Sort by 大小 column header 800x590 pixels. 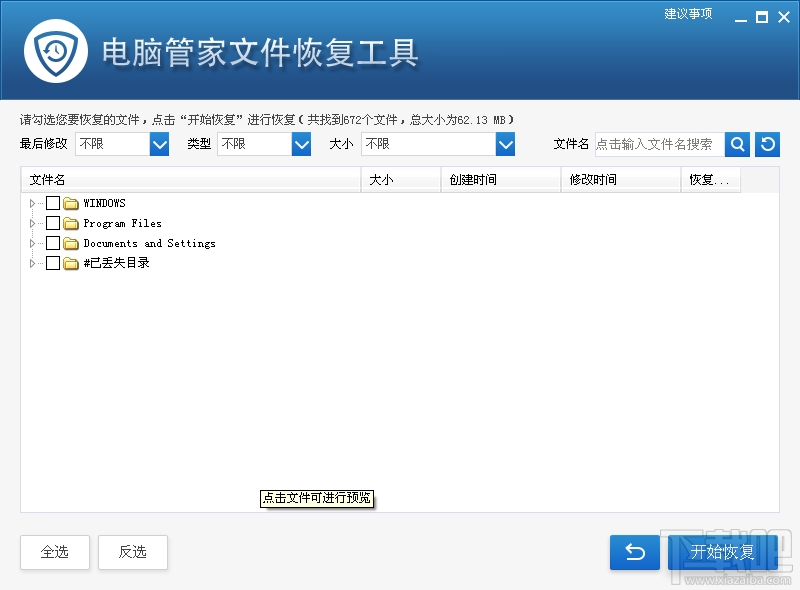click(401, 180)
